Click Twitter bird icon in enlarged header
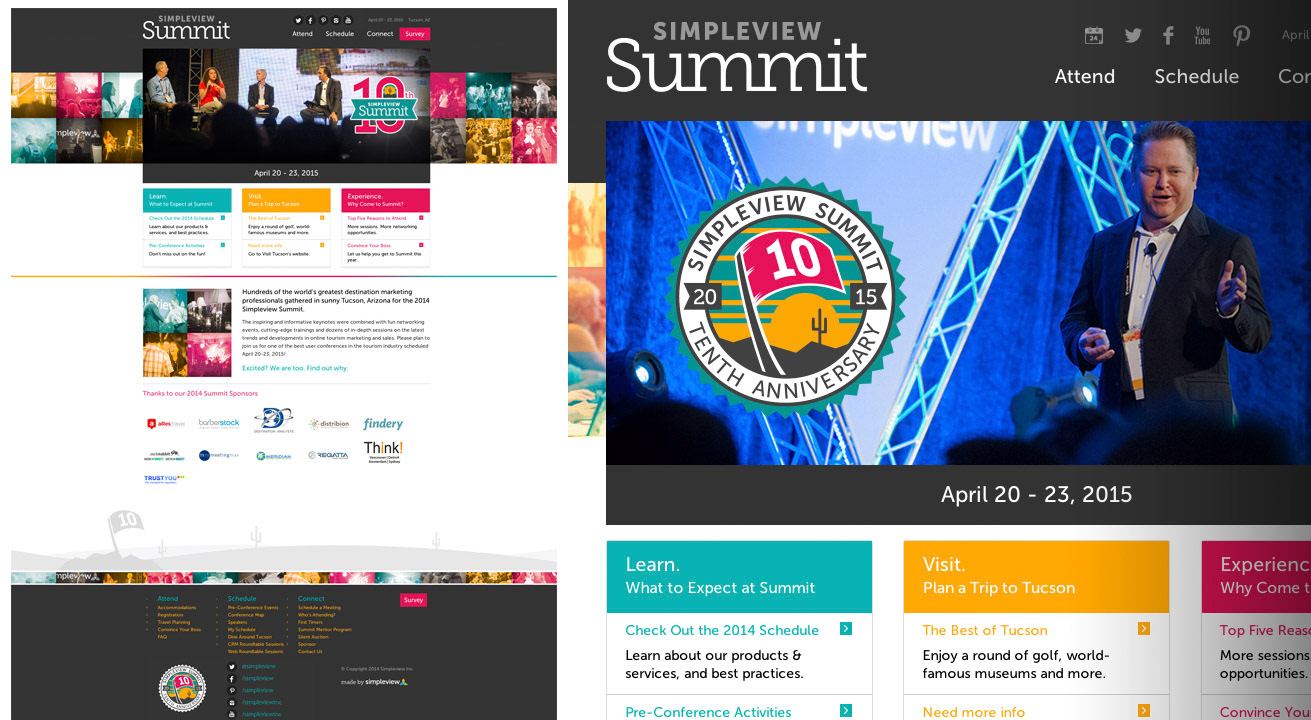1311x720 pixels. point(1132,36)
